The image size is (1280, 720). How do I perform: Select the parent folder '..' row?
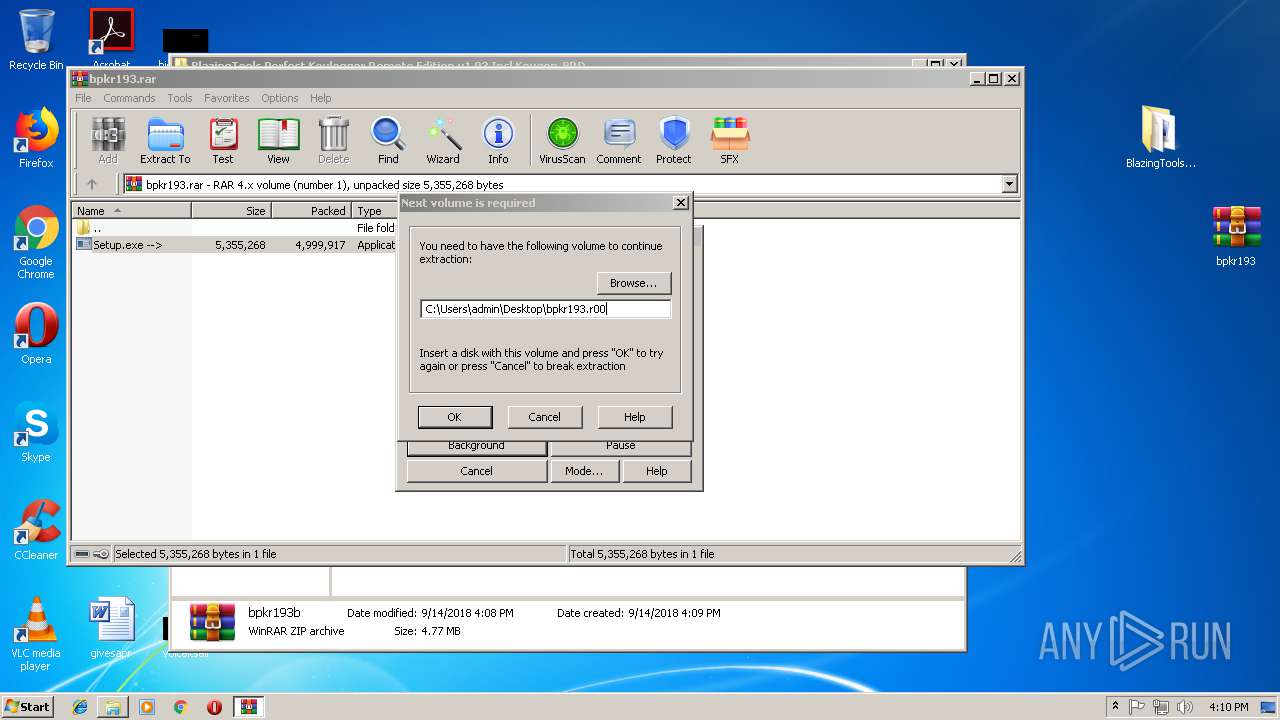(236, 228)
